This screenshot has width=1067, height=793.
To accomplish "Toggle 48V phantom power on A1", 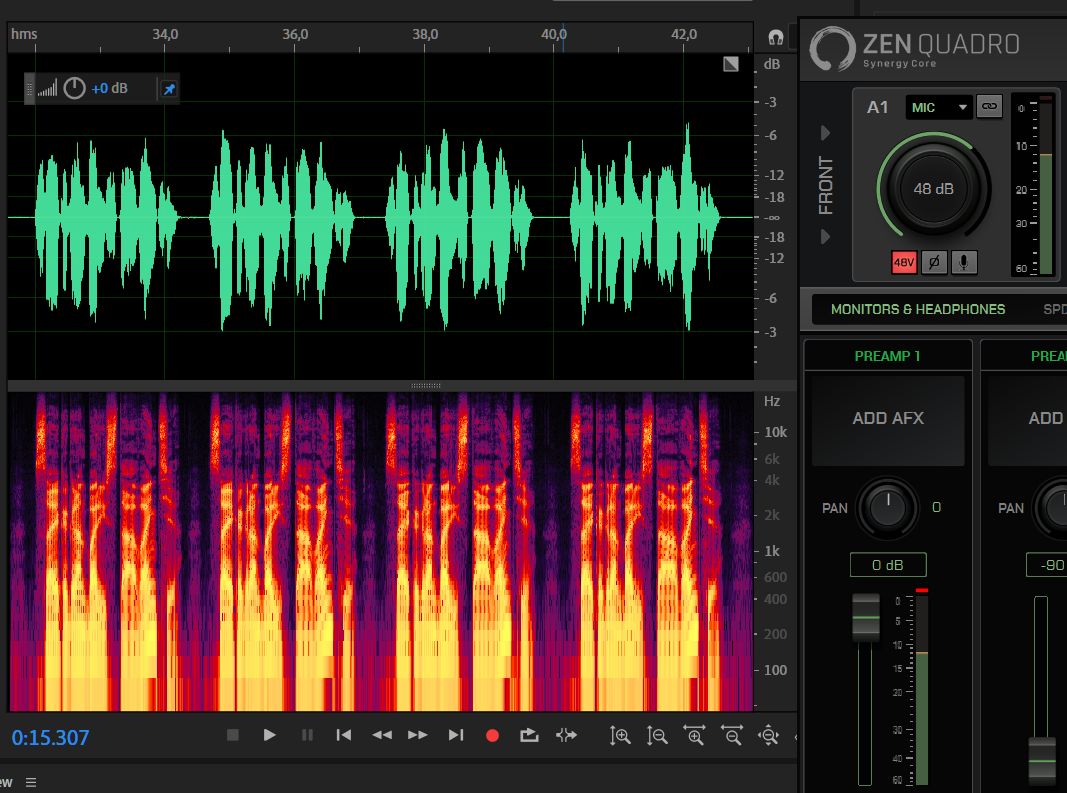I will [904, 262].
